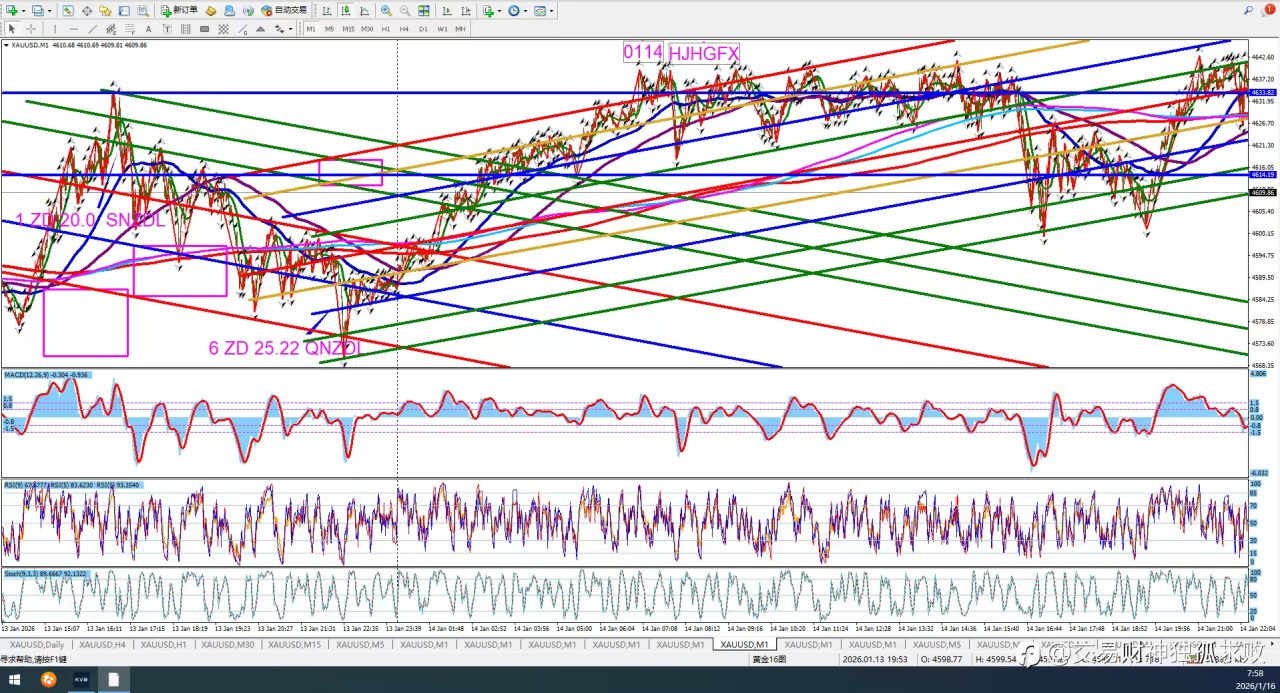Zoom out of the chart
Image resolution: width=1280 pixels, height=693 pixels.
click(405, 10)
